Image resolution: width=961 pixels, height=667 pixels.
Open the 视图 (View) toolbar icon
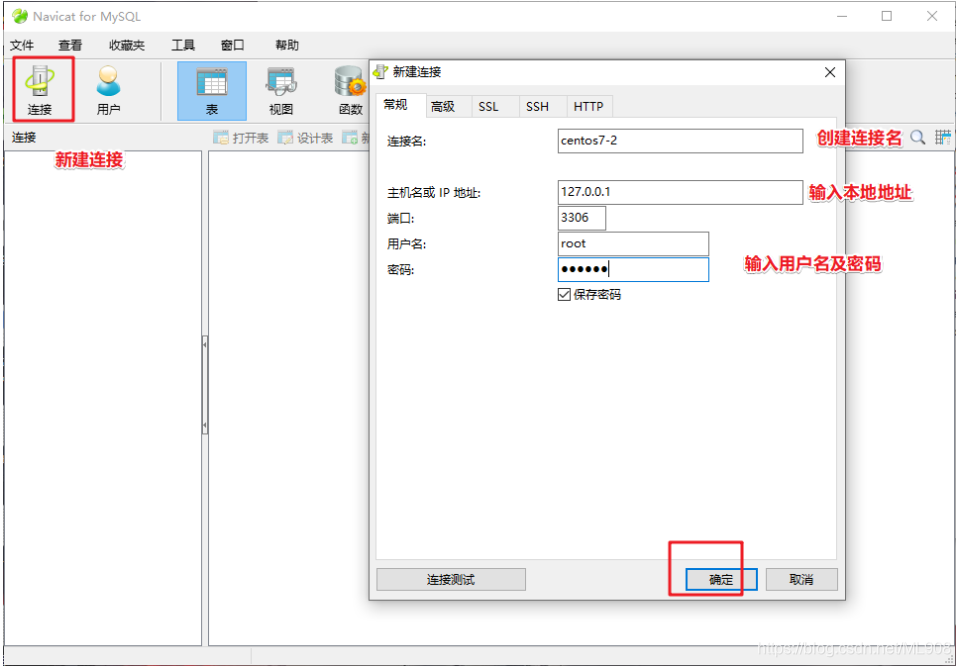tap(281, 90)
